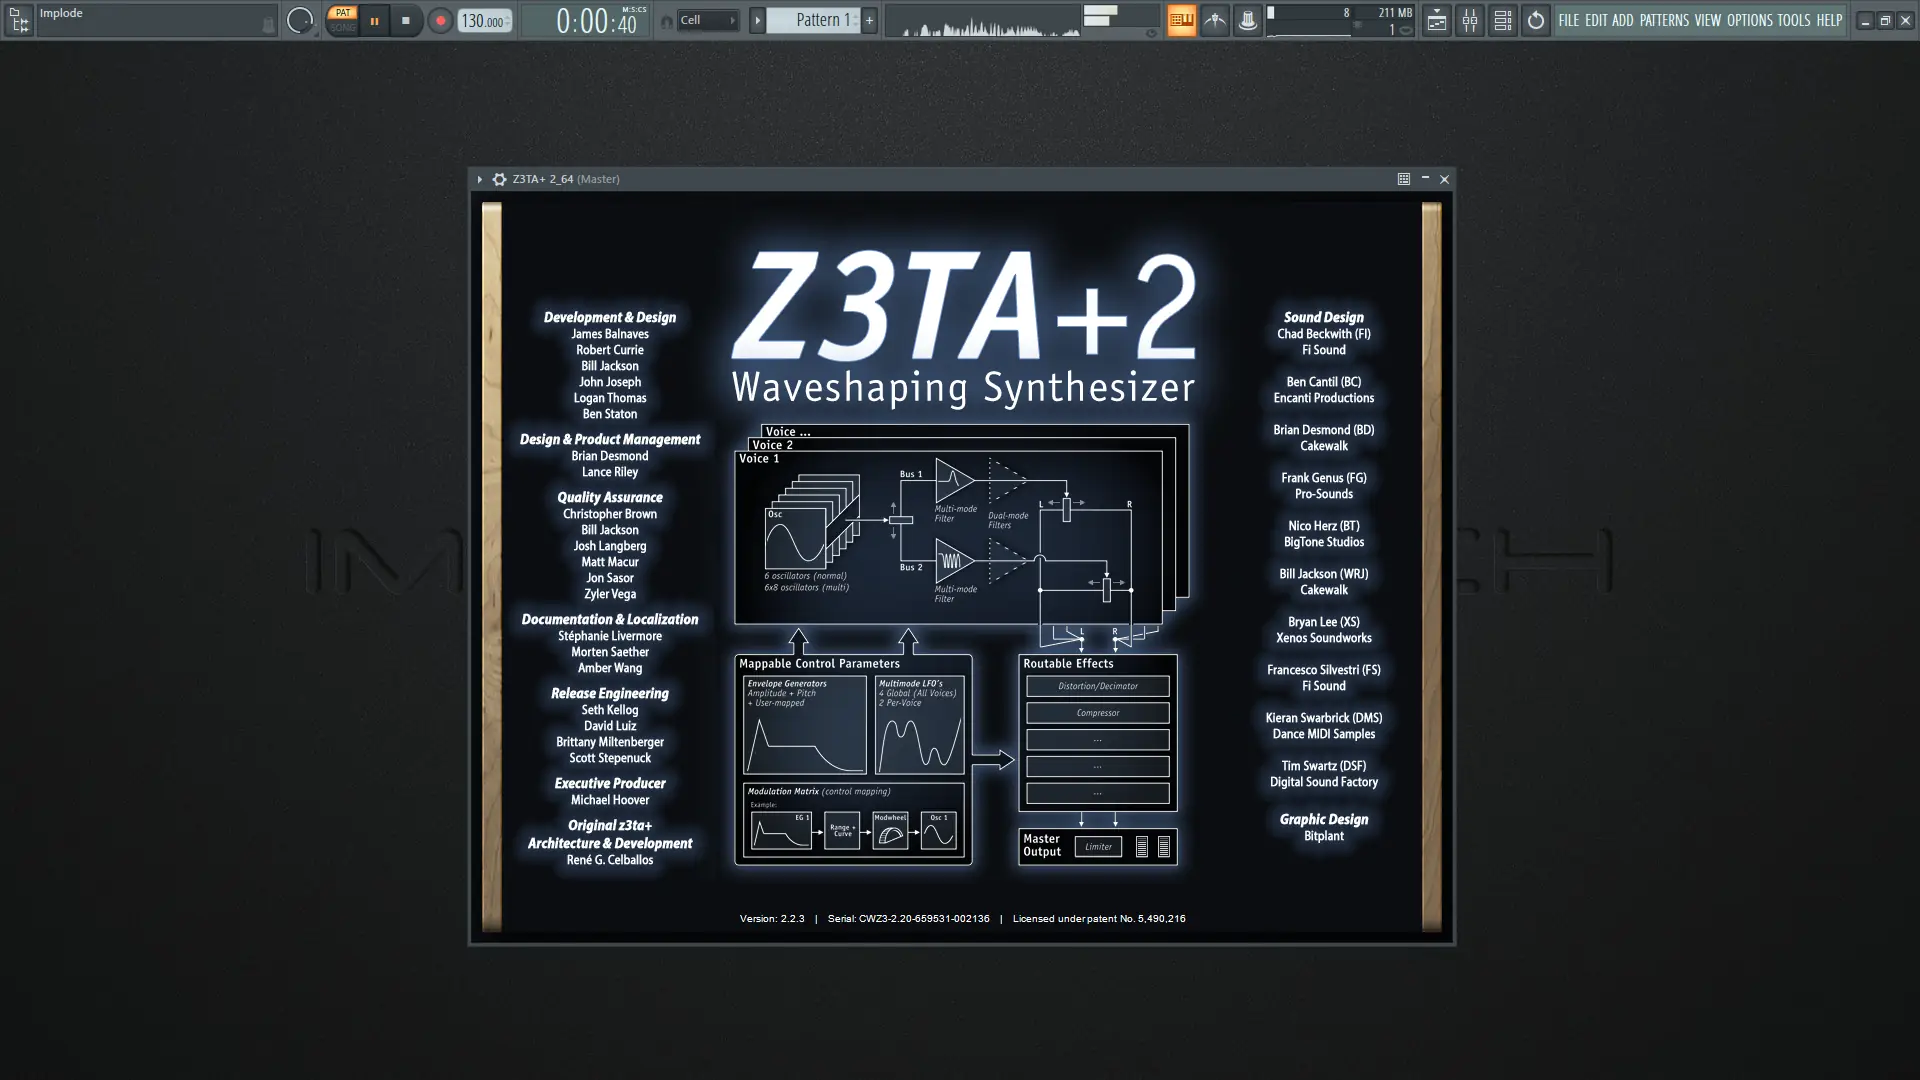
Task: Add new pattern with plus button
Action: (869, 20)
